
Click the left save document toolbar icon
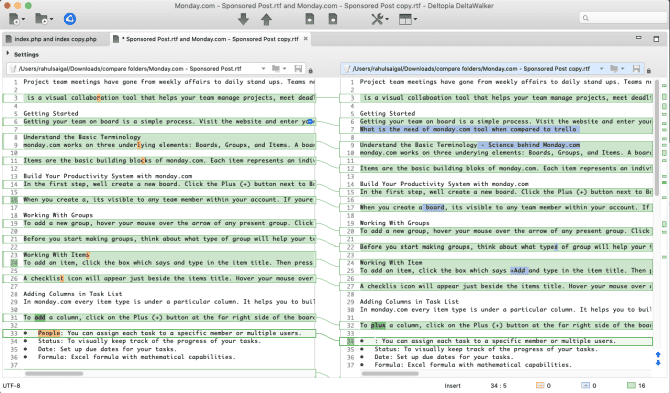coord(310,19)
